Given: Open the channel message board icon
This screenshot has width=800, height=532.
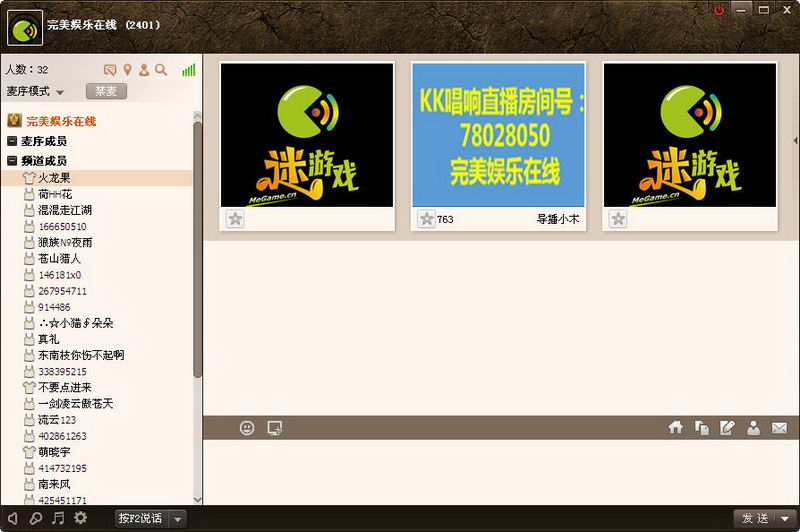Looking at the screenshot, I should 110,70.
